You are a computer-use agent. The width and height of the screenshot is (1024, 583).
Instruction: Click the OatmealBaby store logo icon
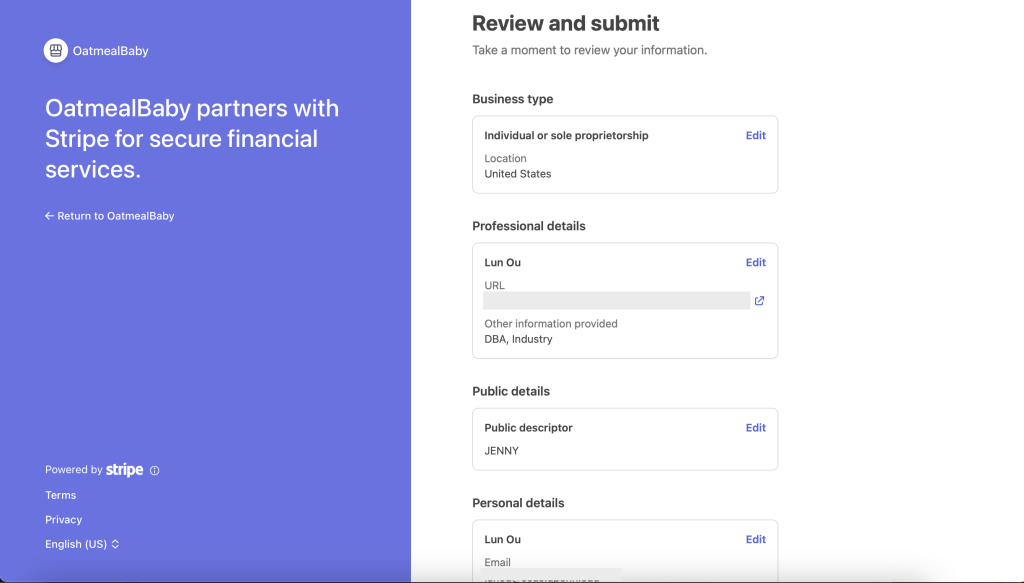tap(56, 50)
